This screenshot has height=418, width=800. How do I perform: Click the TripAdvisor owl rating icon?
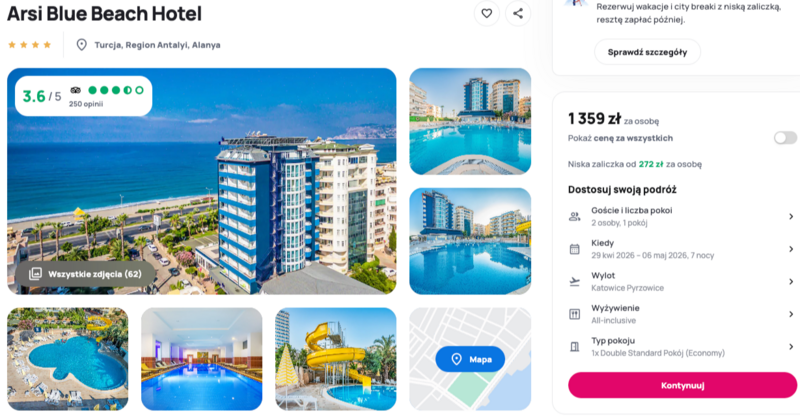pyautogui.click(x=76, y=90)
